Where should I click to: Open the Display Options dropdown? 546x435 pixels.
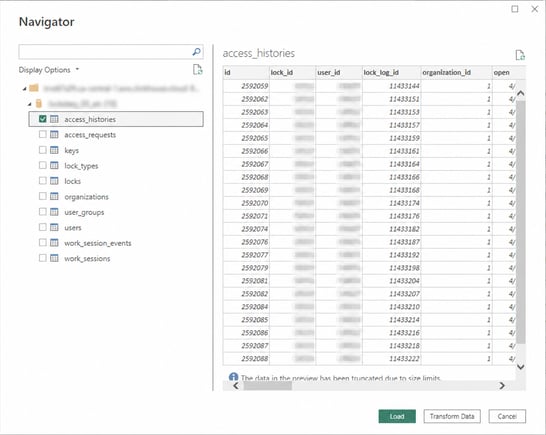tap(49, 70)
